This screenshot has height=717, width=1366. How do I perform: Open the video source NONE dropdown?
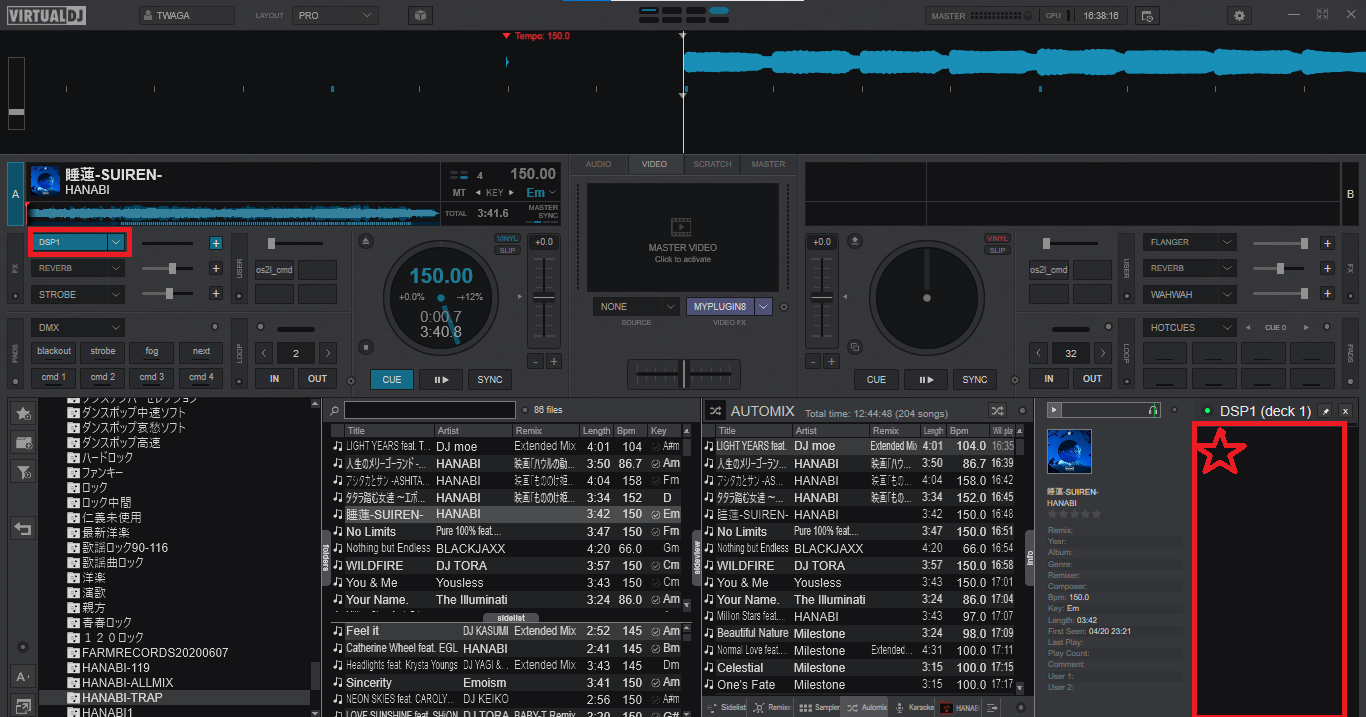pyautogui.click(x=636, y=307)
